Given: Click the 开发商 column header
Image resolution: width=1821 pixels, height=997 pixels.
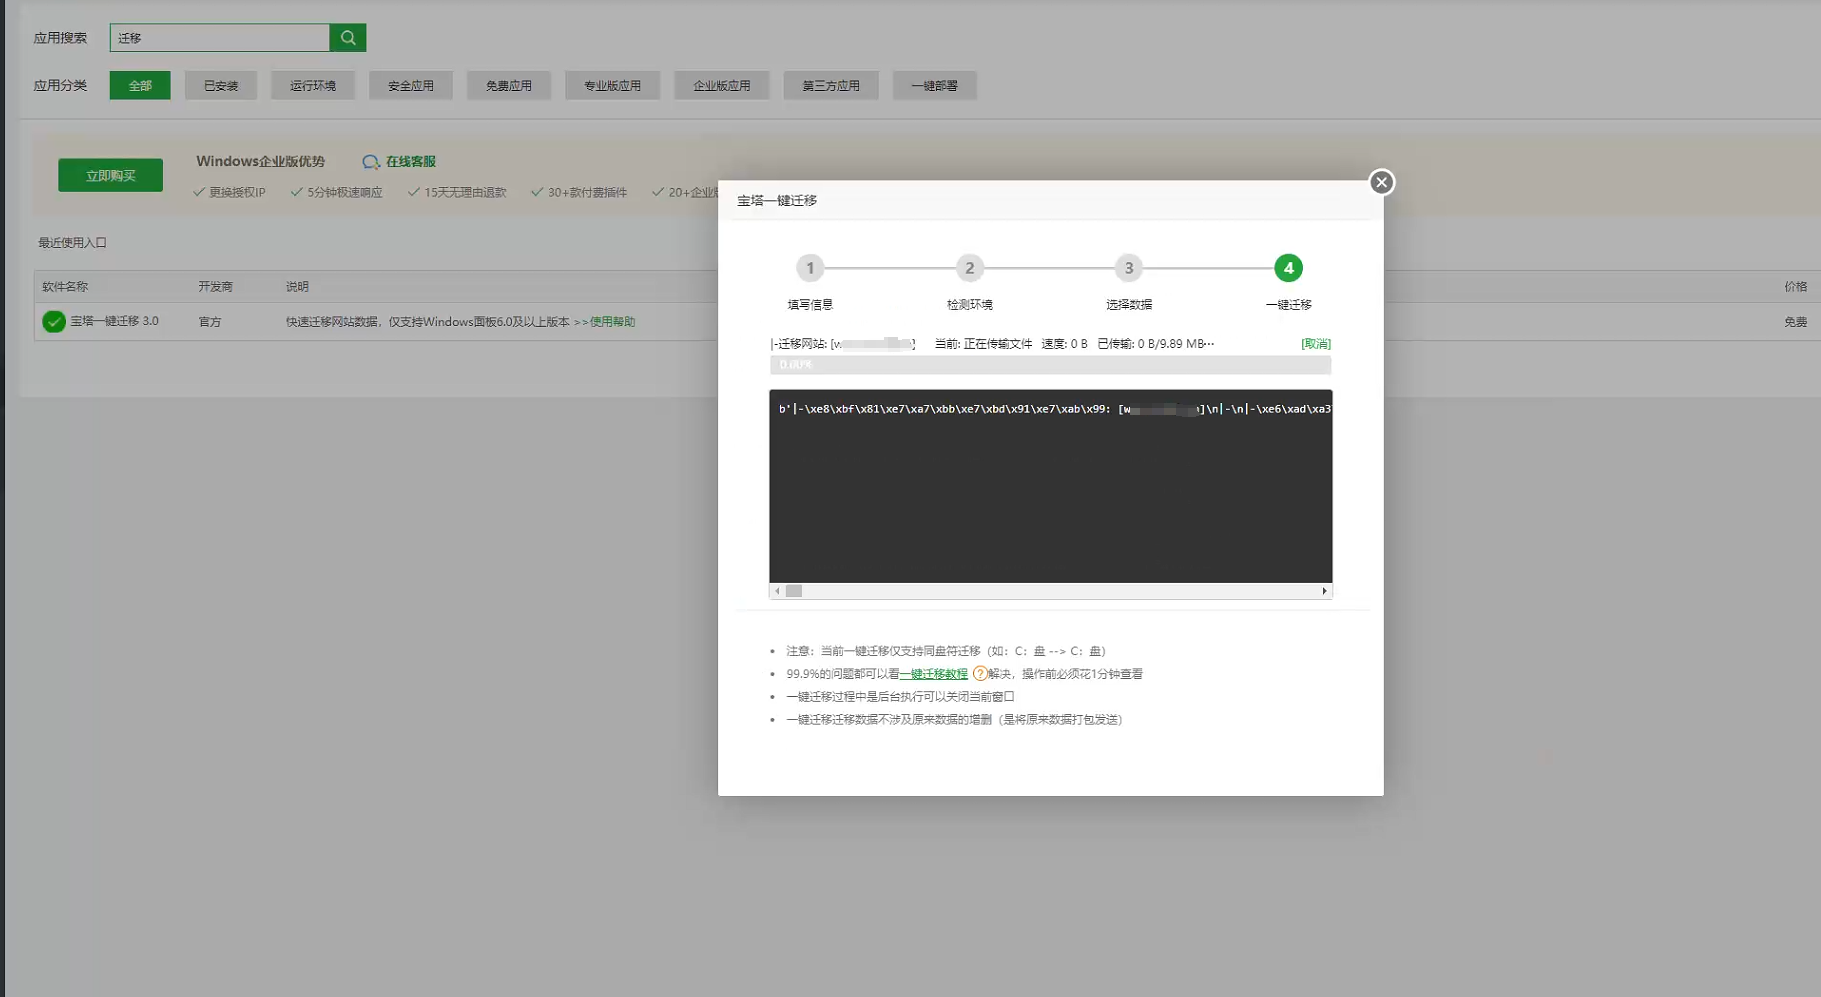Looking at the screenshot, I should click(215, 287).
